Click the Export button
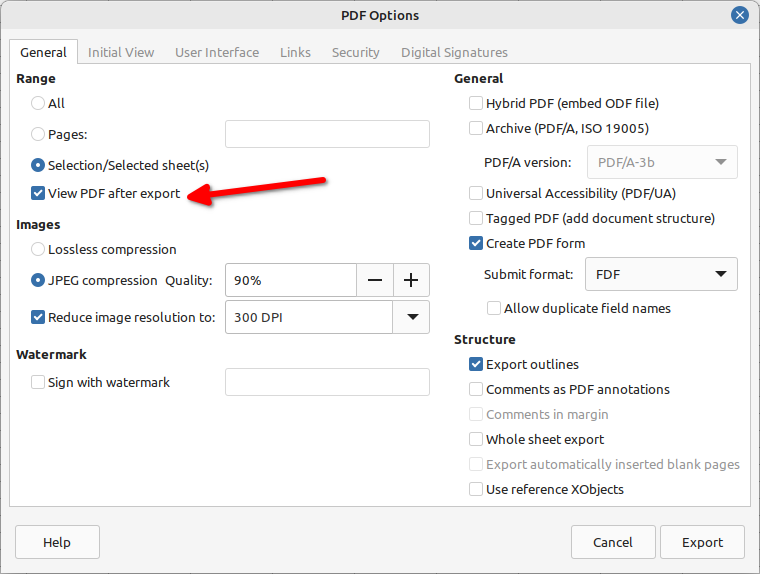Screen dimensions: 760x574 click(x=702, y=542)
